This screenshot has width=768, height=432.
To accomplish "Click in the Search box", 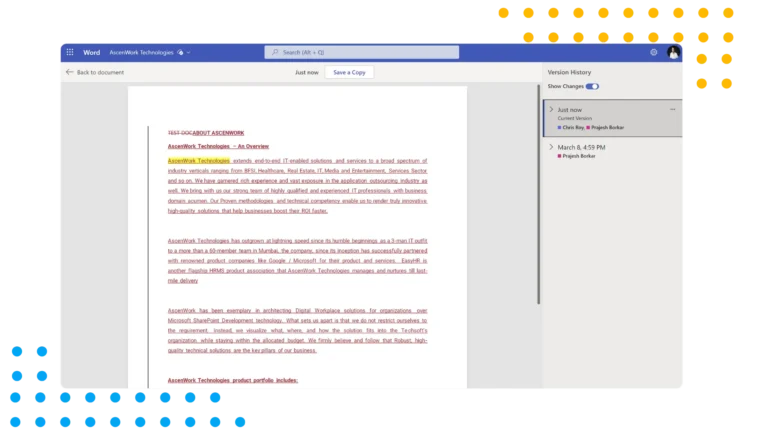I will pyautogui.click(x=361, y=52).
